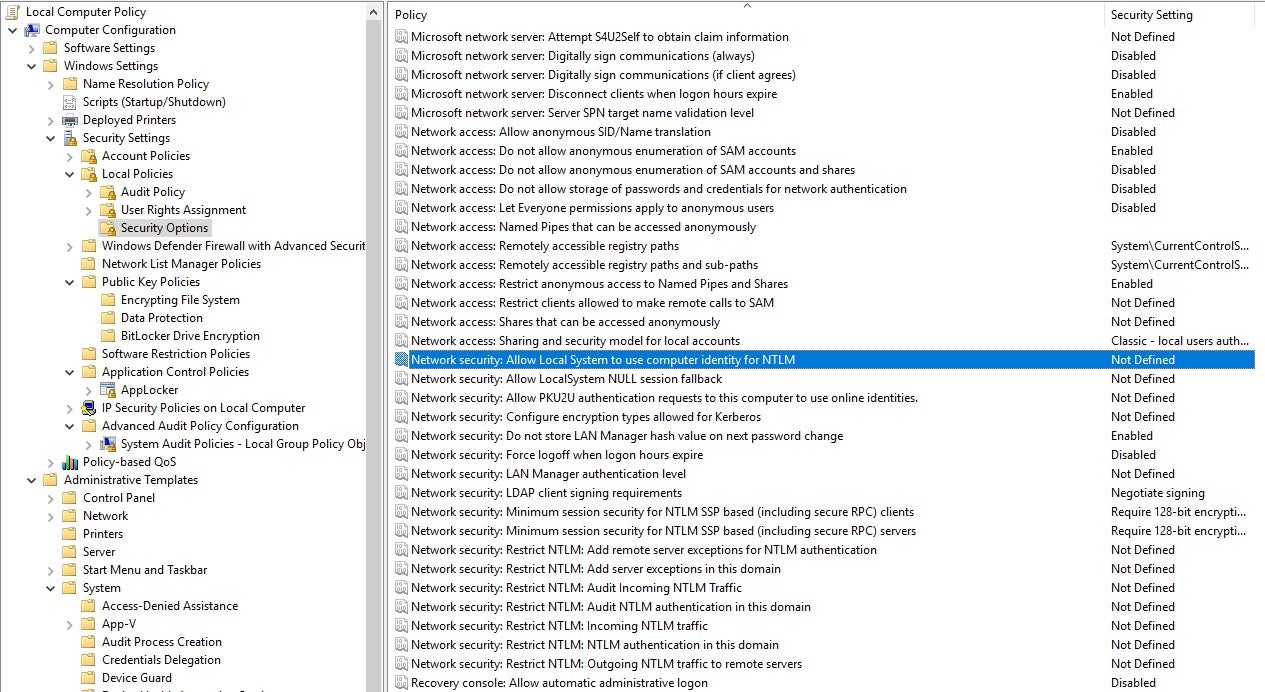Click the Scripts (Startup/Shutdown) icon
1265x692 pixels.
point(70,102)
